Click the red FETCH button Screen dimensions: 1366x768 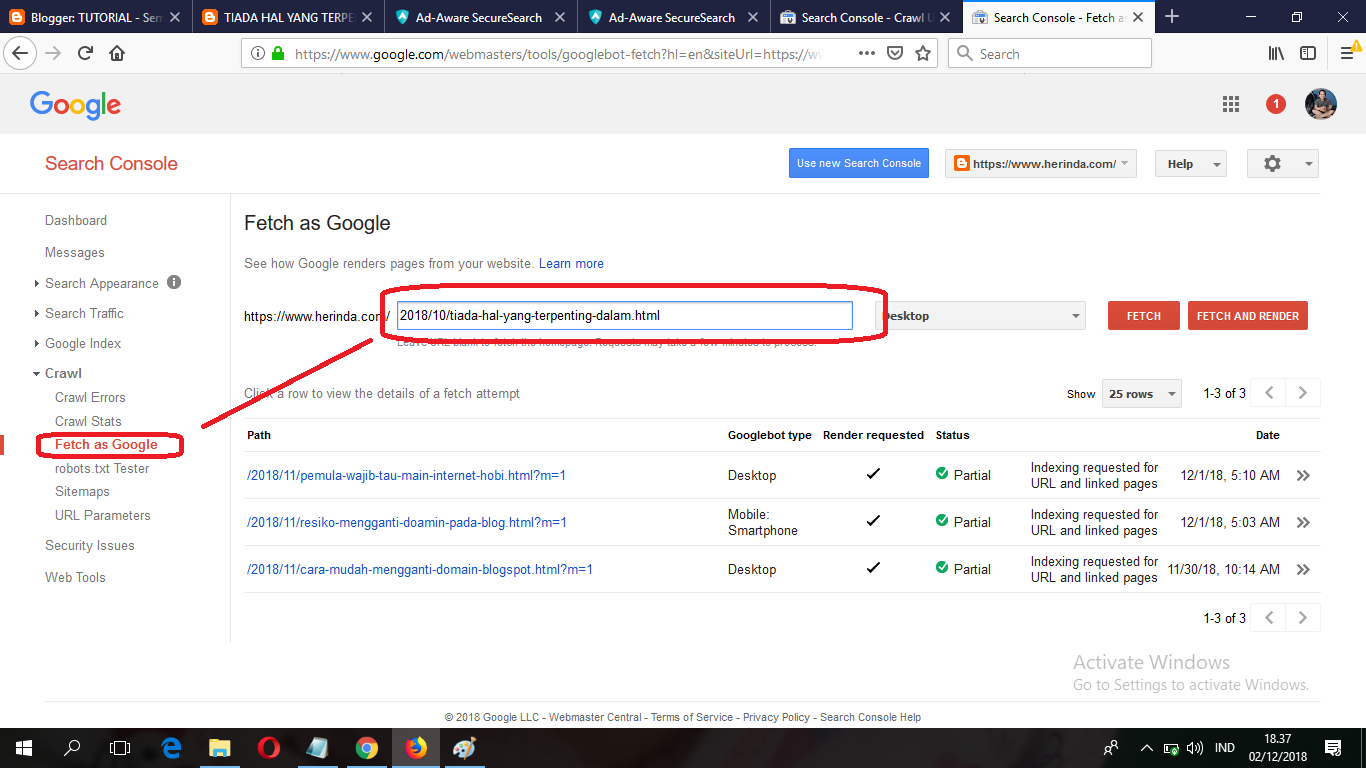click(x=1144, y=316)
